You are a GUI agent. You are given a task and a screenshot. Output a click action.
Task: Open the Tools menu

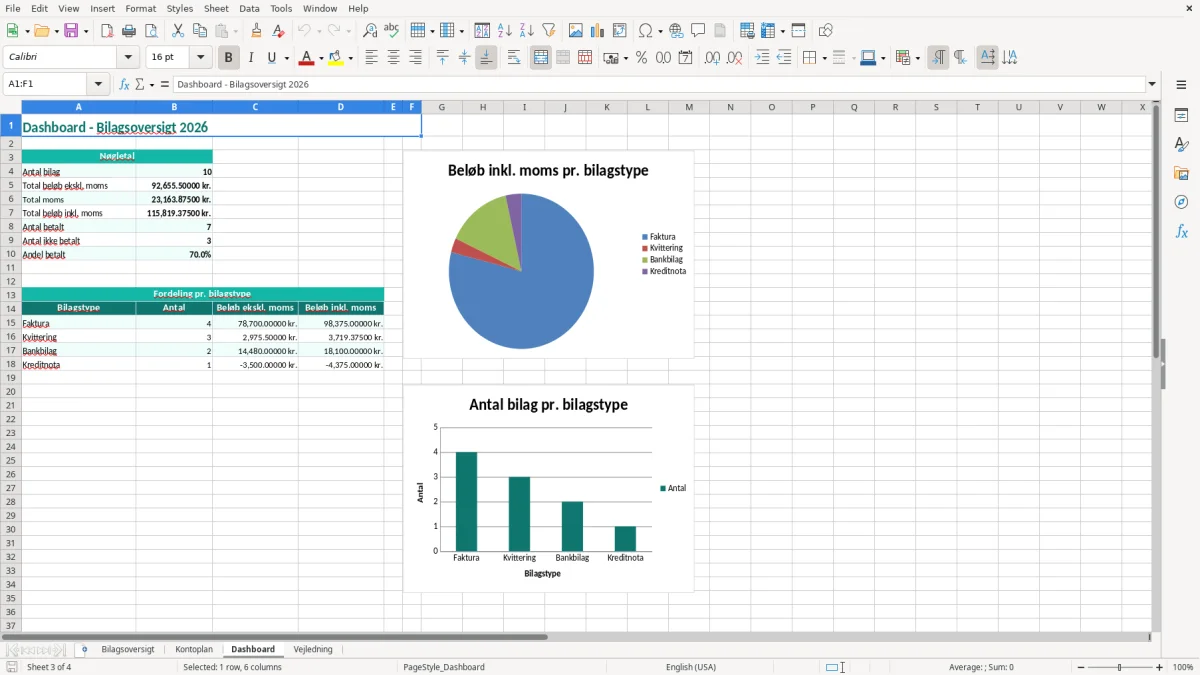point(281,9)
